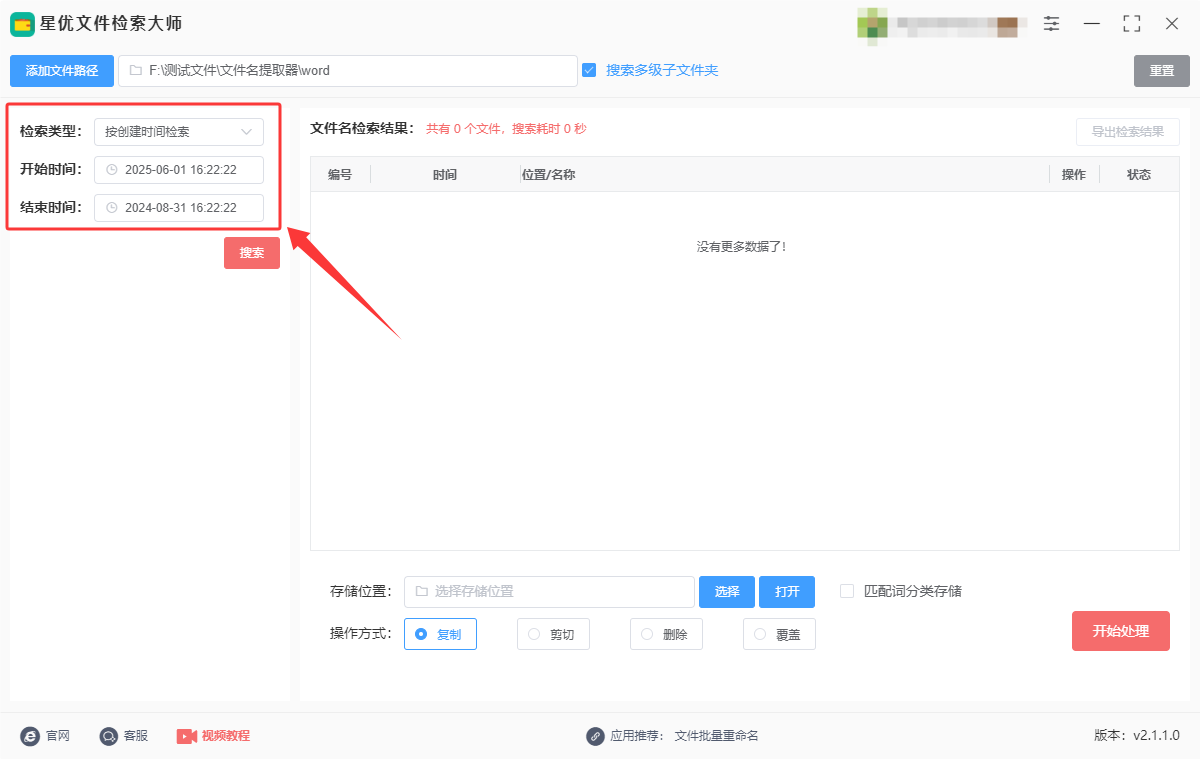Click the clock icon in end time
The width and height of the screenshot is (1200, 760).
(x=111, y=208)
